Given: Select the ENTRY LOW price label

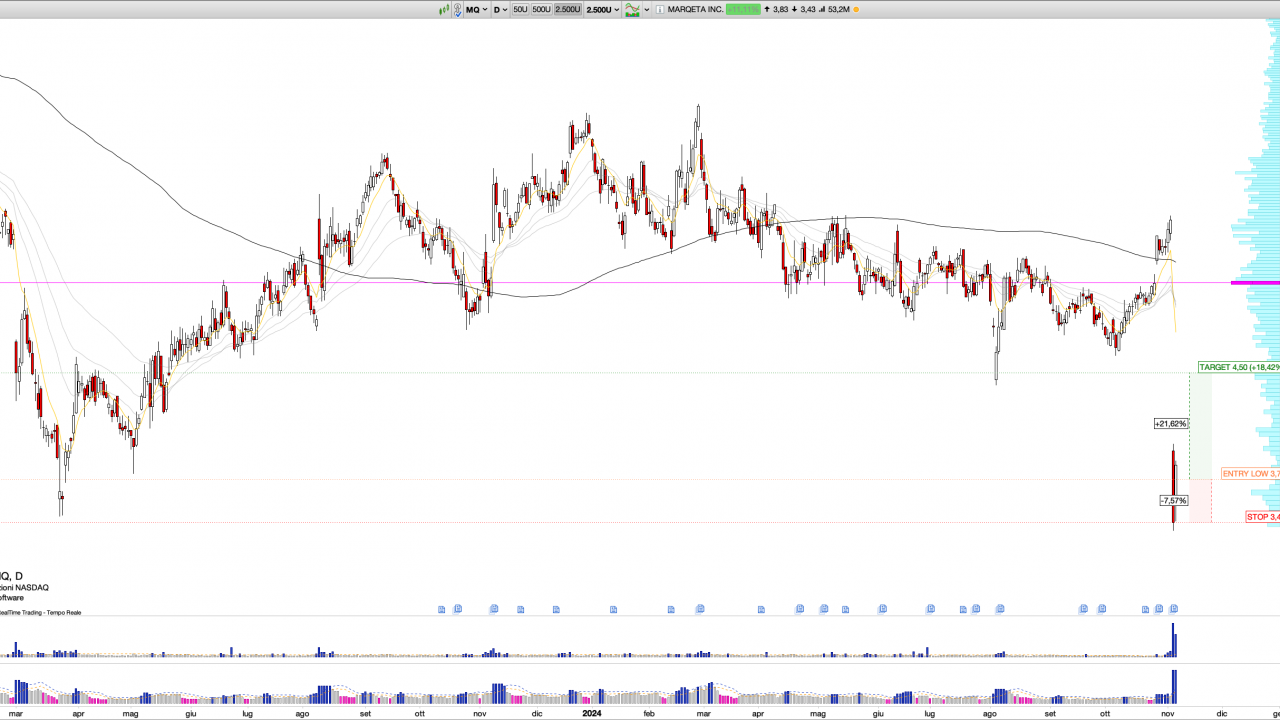Looking at the screenshot, I should [x=1251, y=474].
